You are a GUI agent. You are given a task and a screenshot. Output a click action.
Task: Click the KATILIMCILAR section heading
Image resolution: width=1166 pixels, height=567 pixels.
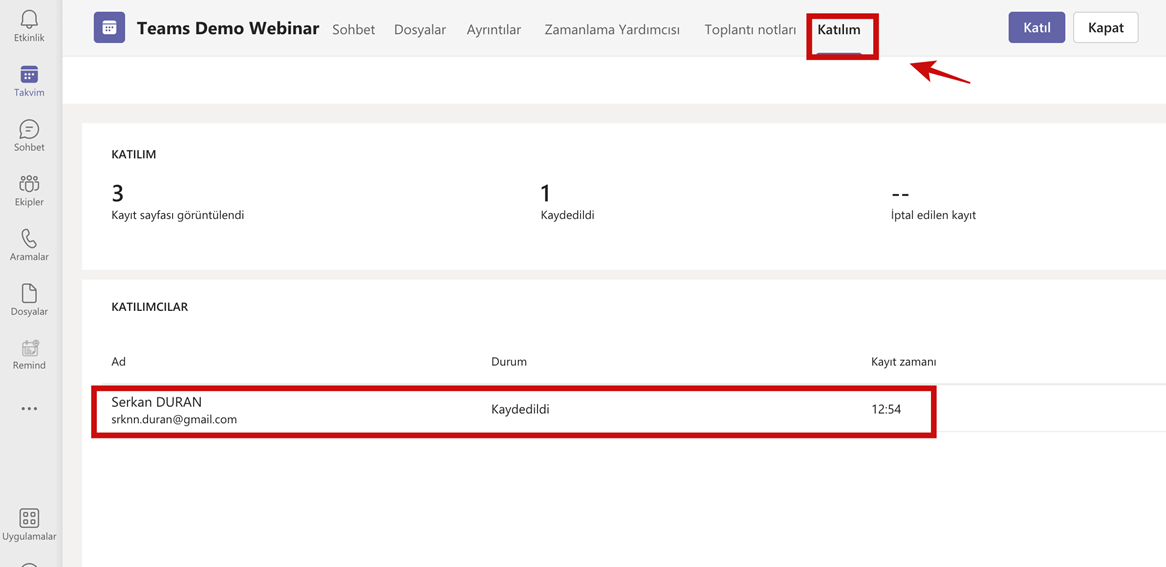pyautogui.click(x=149, y=307)
